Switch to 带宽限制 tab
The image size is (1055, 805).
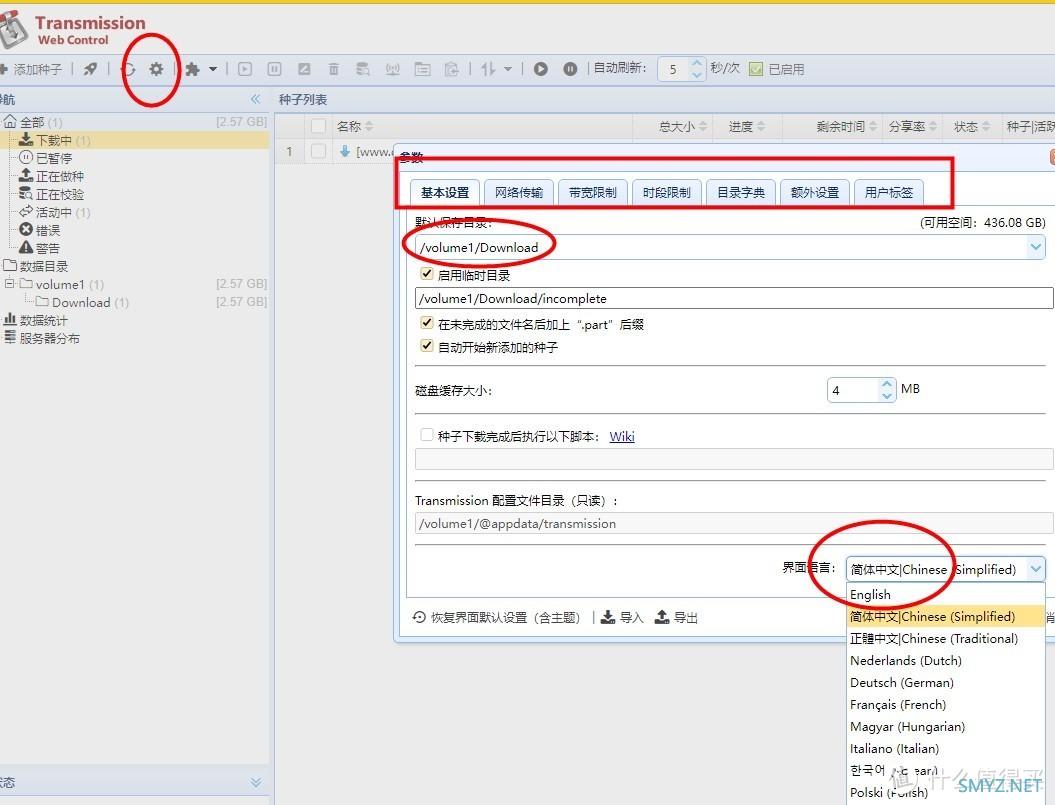click(x=593, y=192)
